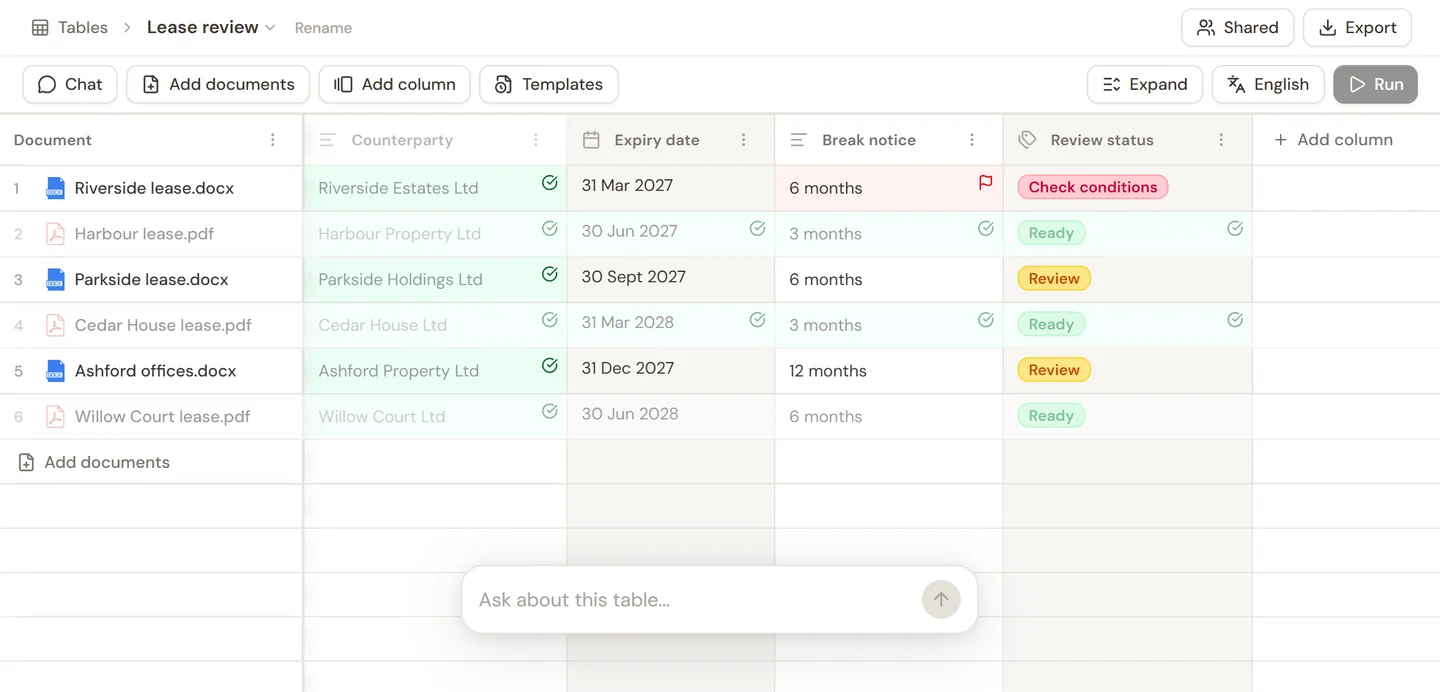Click Willow Court's Ready status tag
The height and width of the screenshot is (692, 1440).
click(1051, 416)
